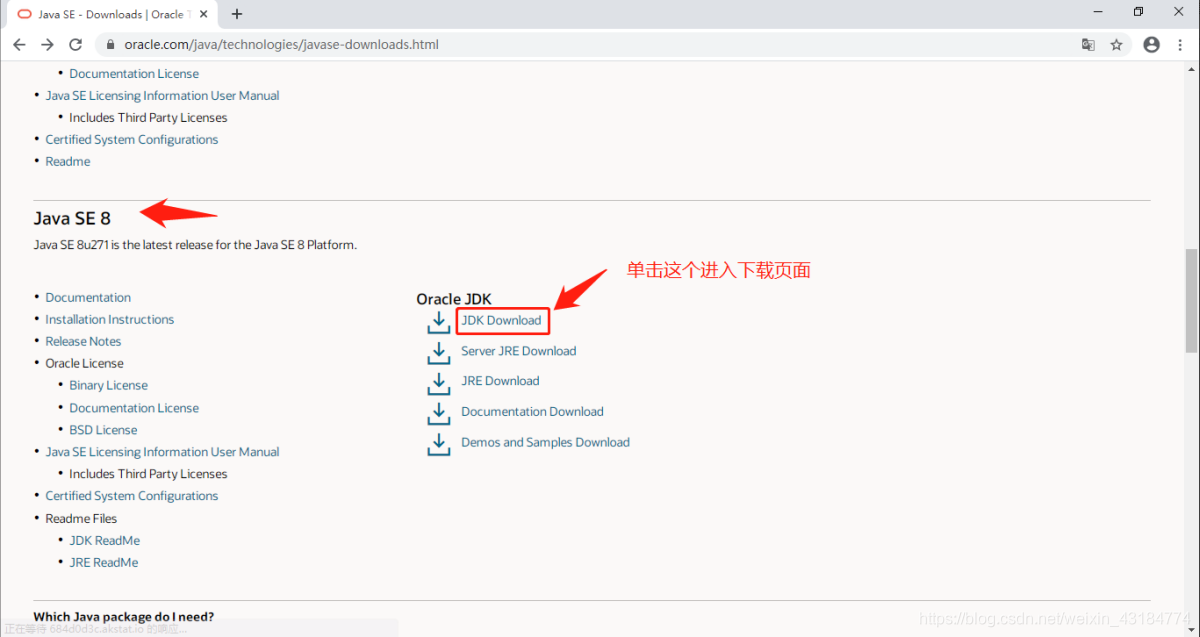The height and width of the screenshot is (637, 1200).
Task: Click the Oracle License list text
Action: point(84,364)
